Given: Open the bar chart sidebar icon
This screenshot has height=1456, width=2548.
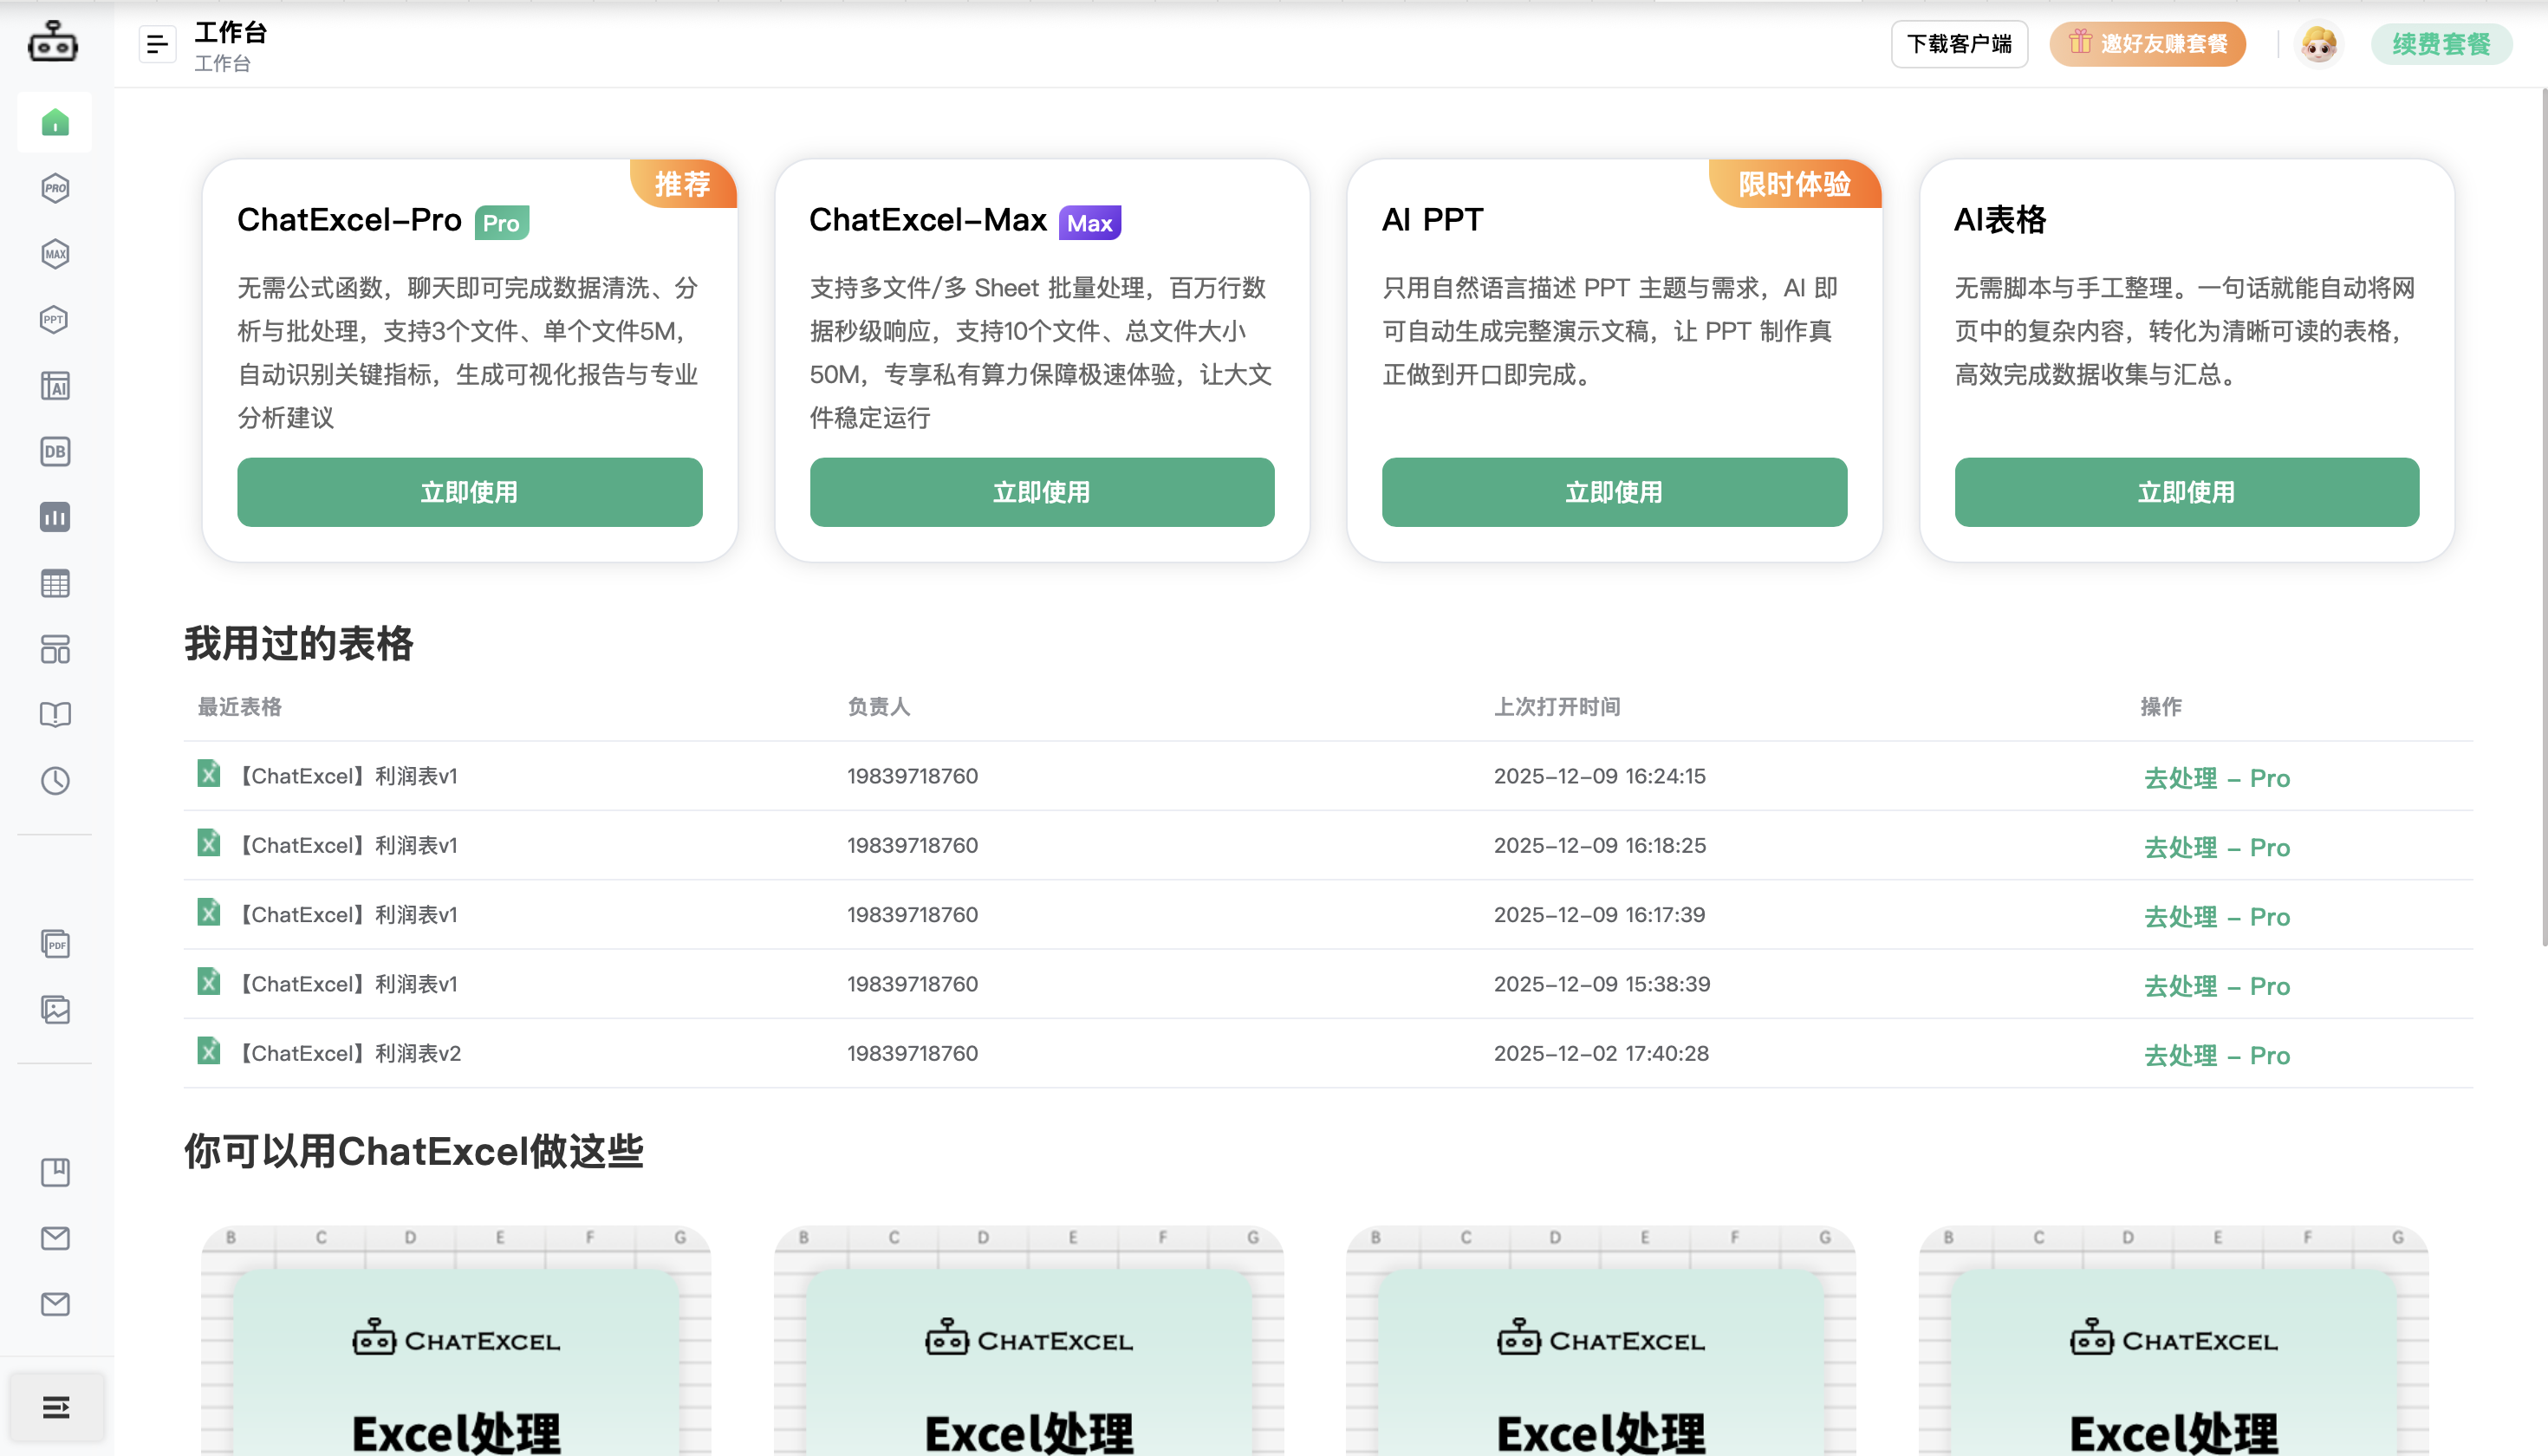Looking at the screenshot, I should click(55, 518).
